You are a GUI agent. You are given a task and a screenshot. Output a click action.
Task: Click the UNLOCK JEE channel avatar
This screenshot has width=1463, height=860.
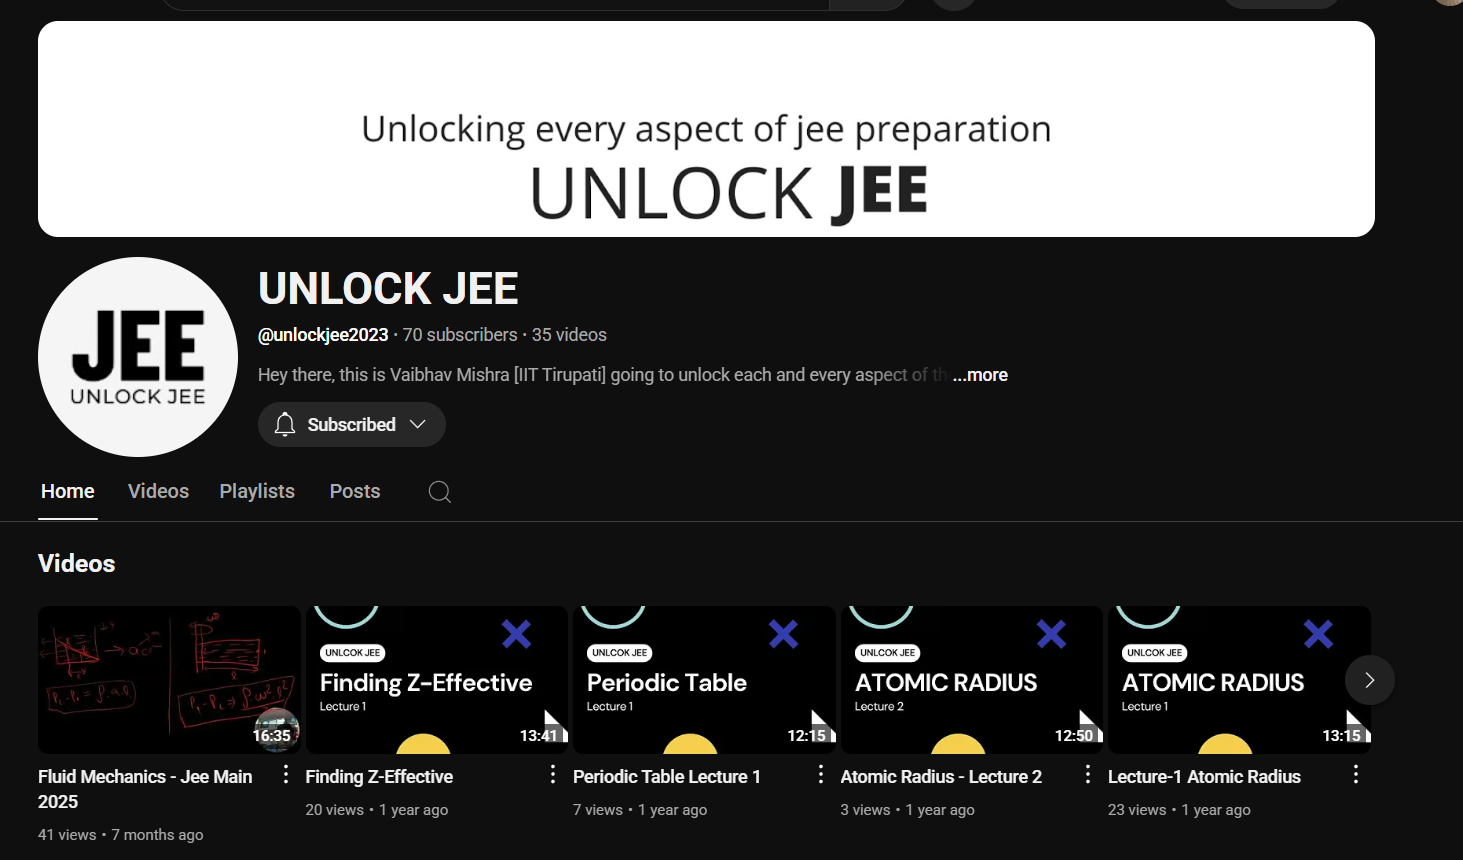[x=138, y=357]
